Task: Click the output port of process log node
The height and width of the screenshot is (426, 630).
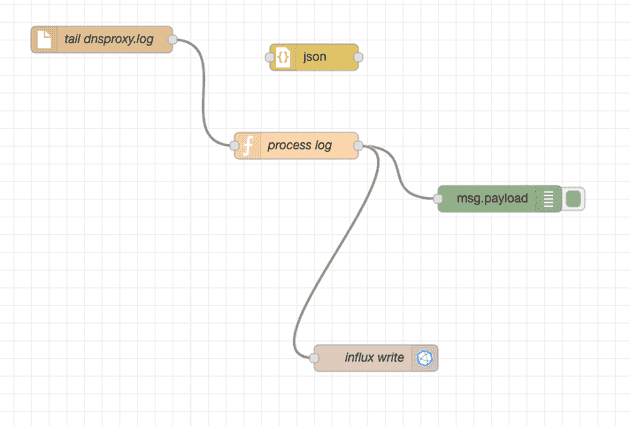Action: point(358,145)
